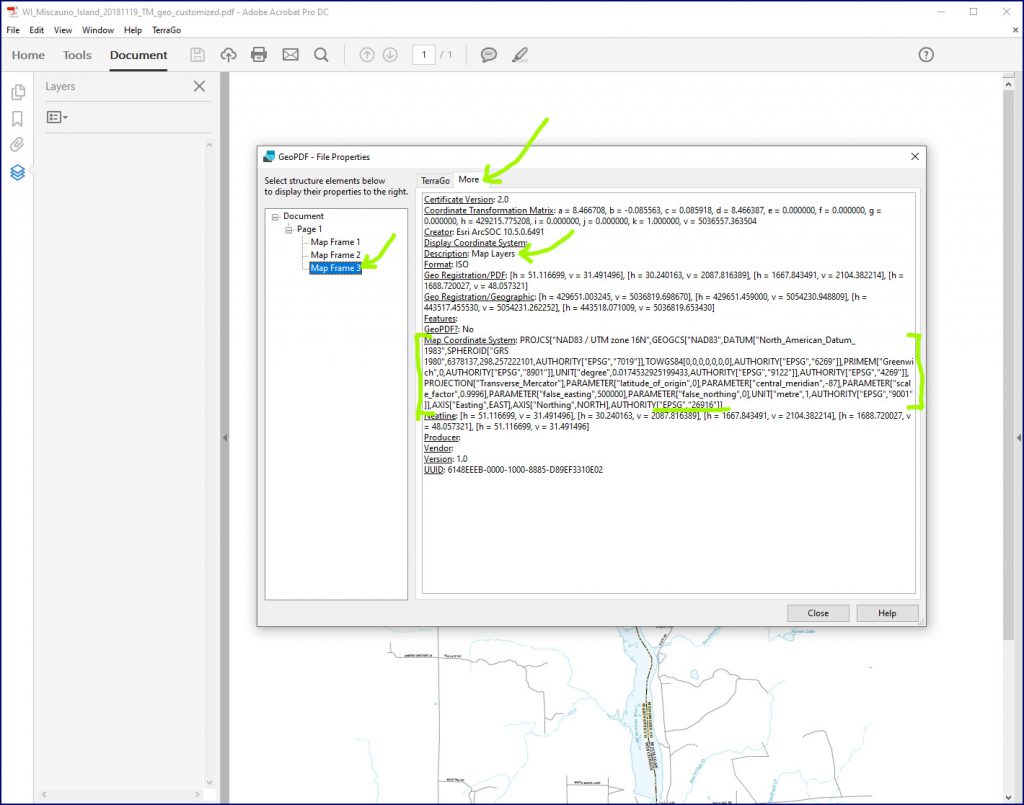The image size is (1024, 805).
Task: Collapse left panel with divider arrow
Action: pyautogui.click(x=225, y=438)
